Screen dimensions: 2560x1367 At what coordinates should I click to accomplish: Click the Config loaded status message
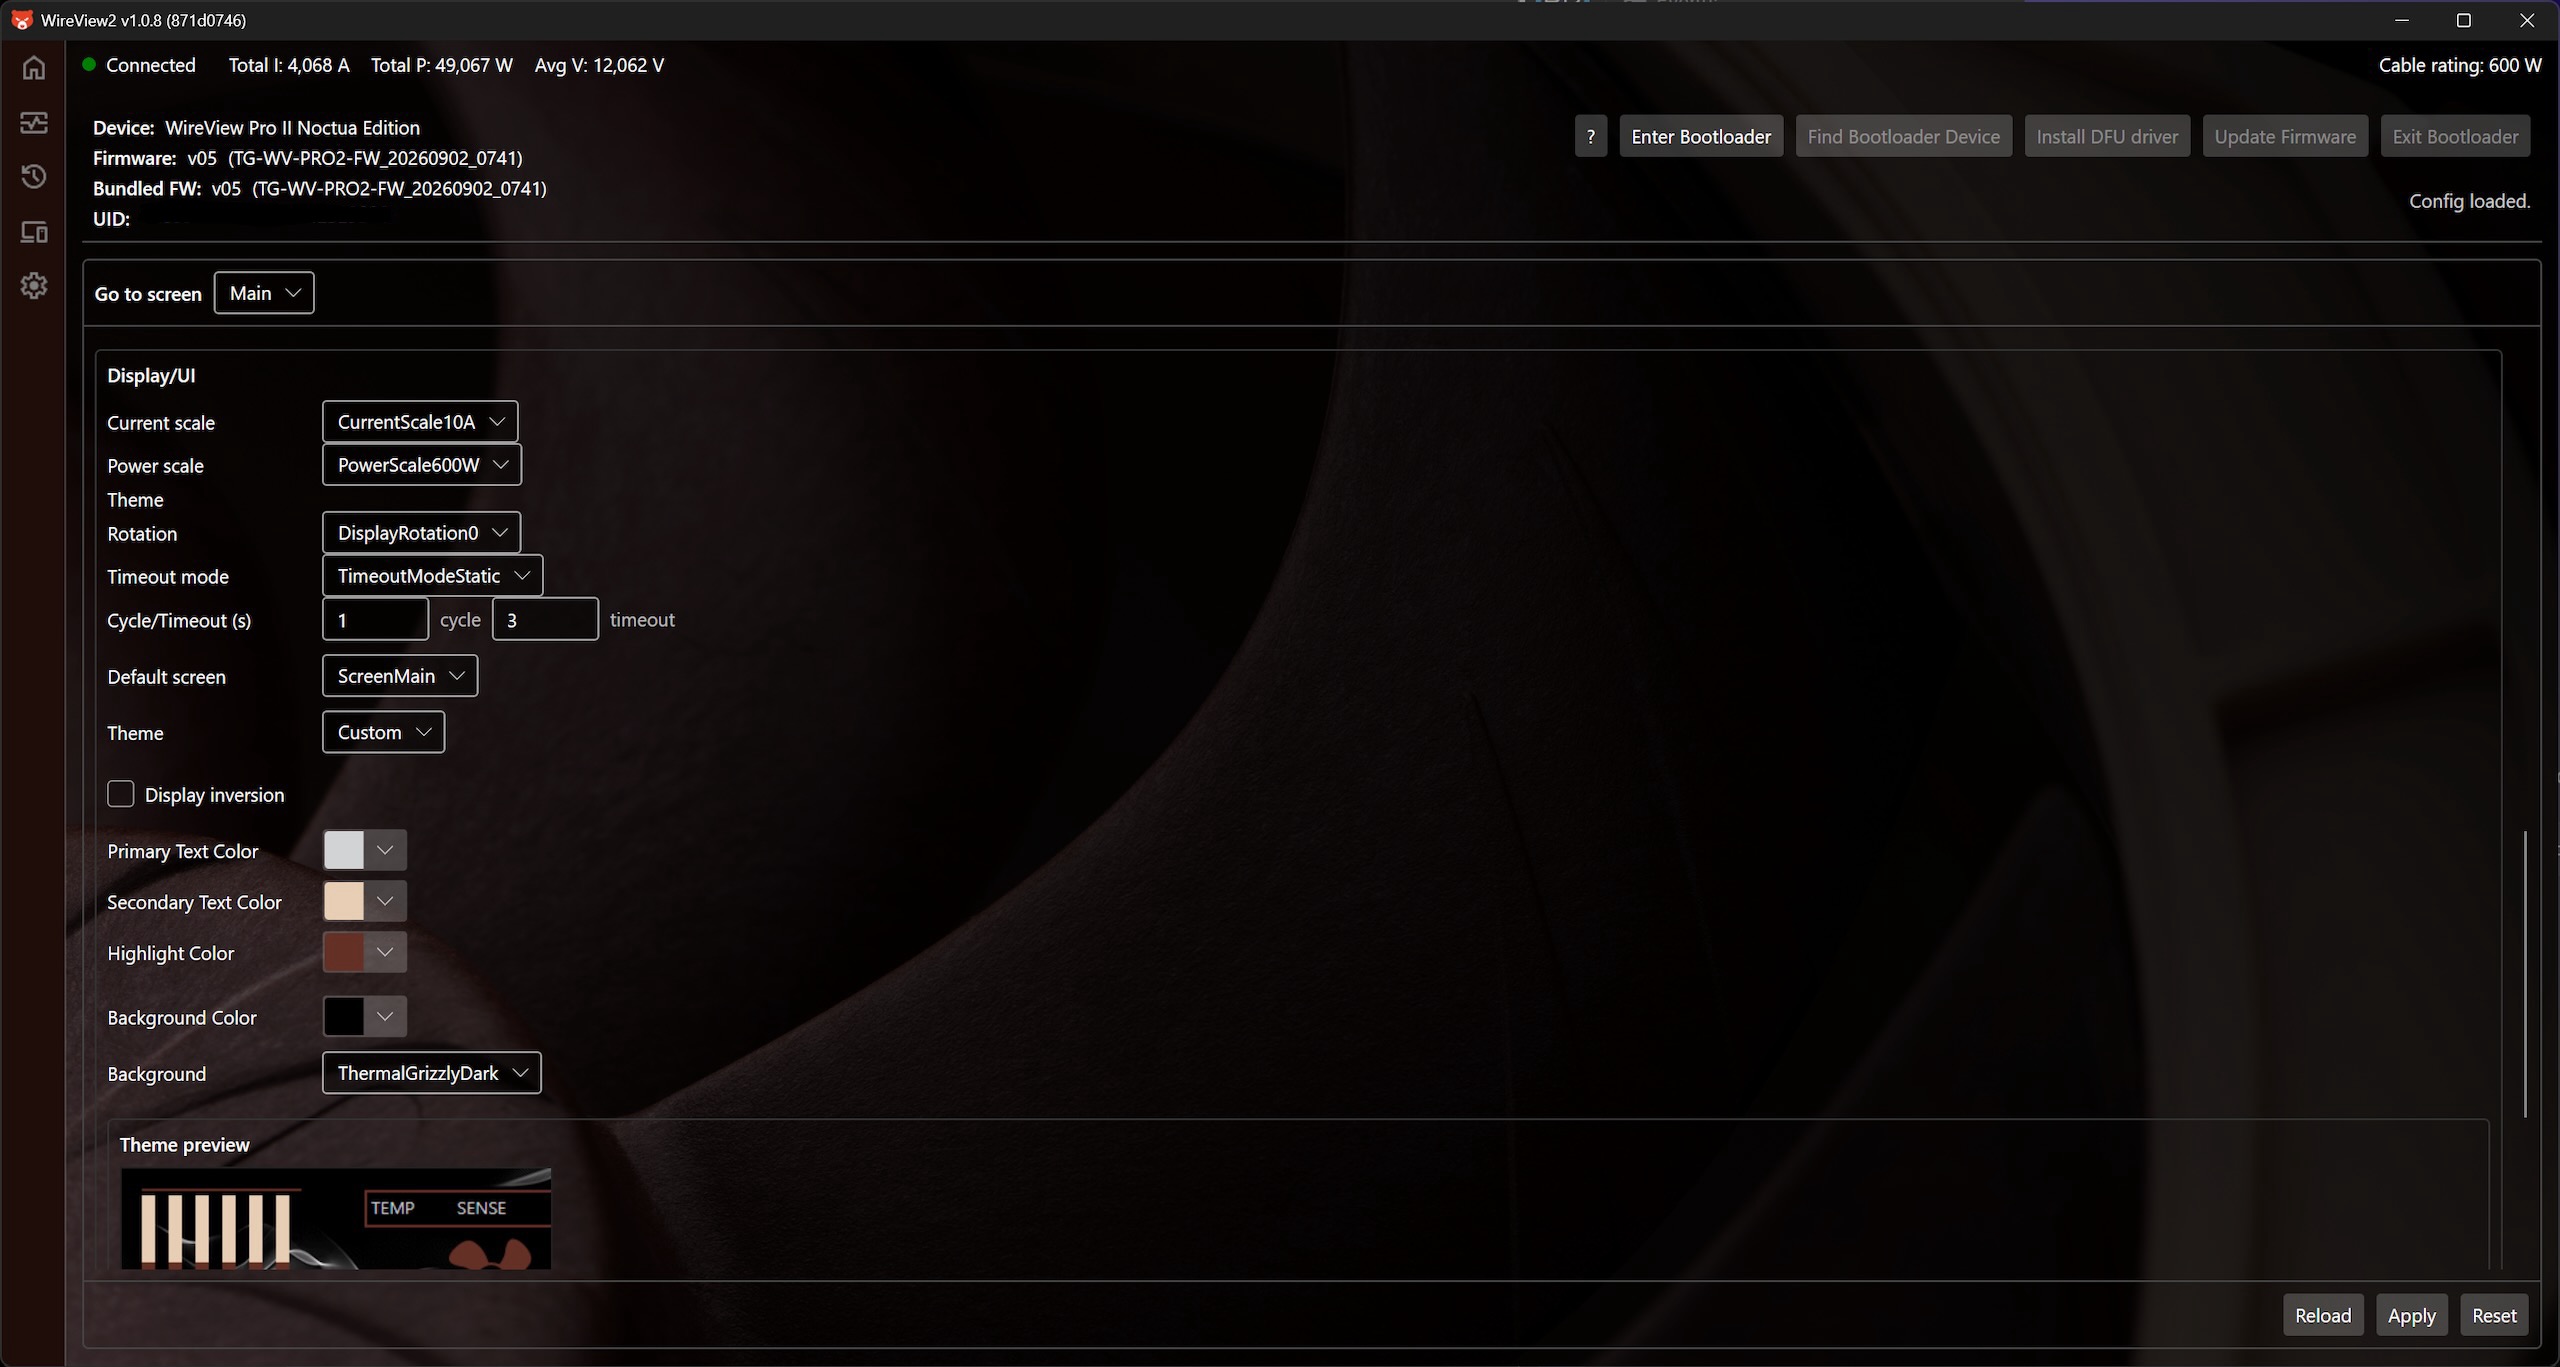pos(2470,201)
